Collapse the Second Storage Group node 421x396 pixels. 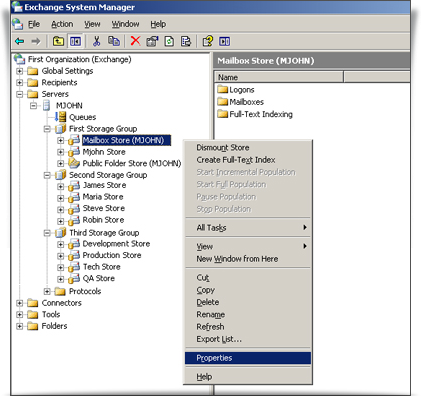[47, 175]
